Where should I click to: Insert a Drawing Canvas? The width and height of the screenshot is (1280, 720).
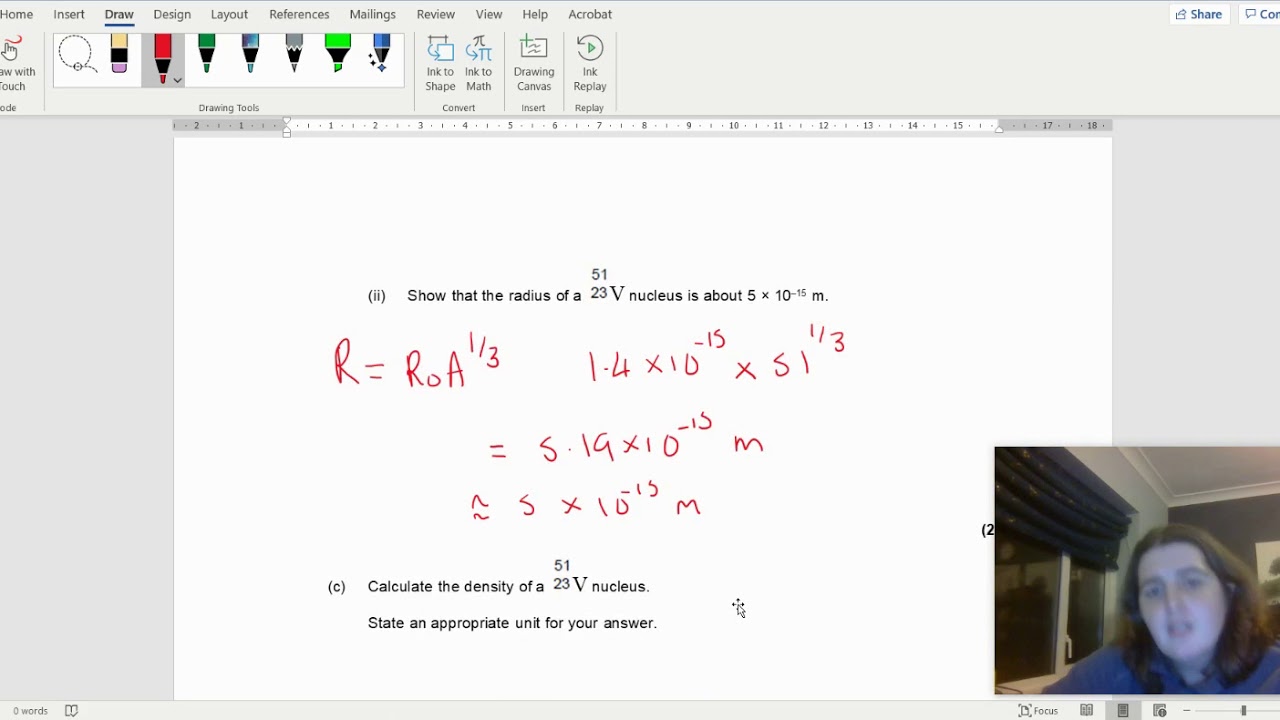click(534, 64)
